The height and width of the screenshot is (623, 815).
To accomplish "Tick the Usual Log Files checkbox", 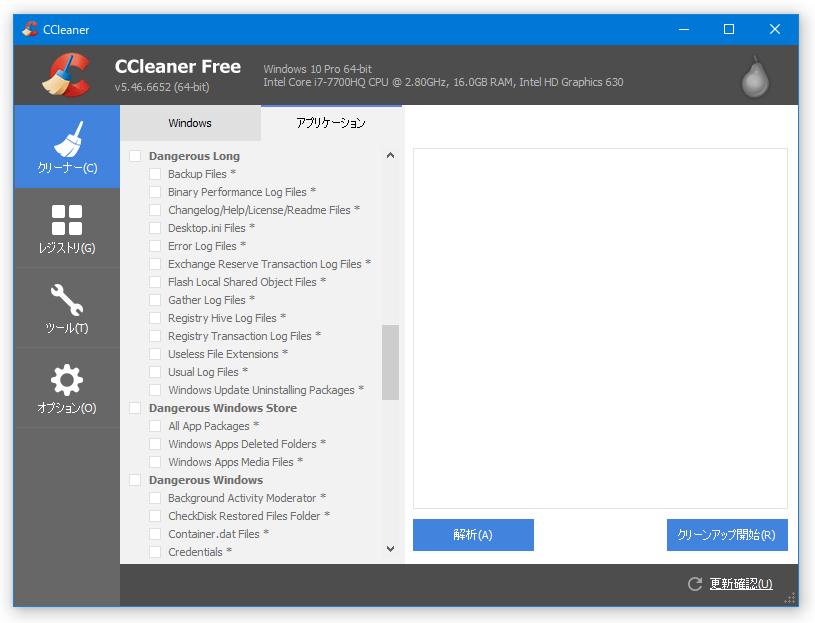I will [155, 372].
